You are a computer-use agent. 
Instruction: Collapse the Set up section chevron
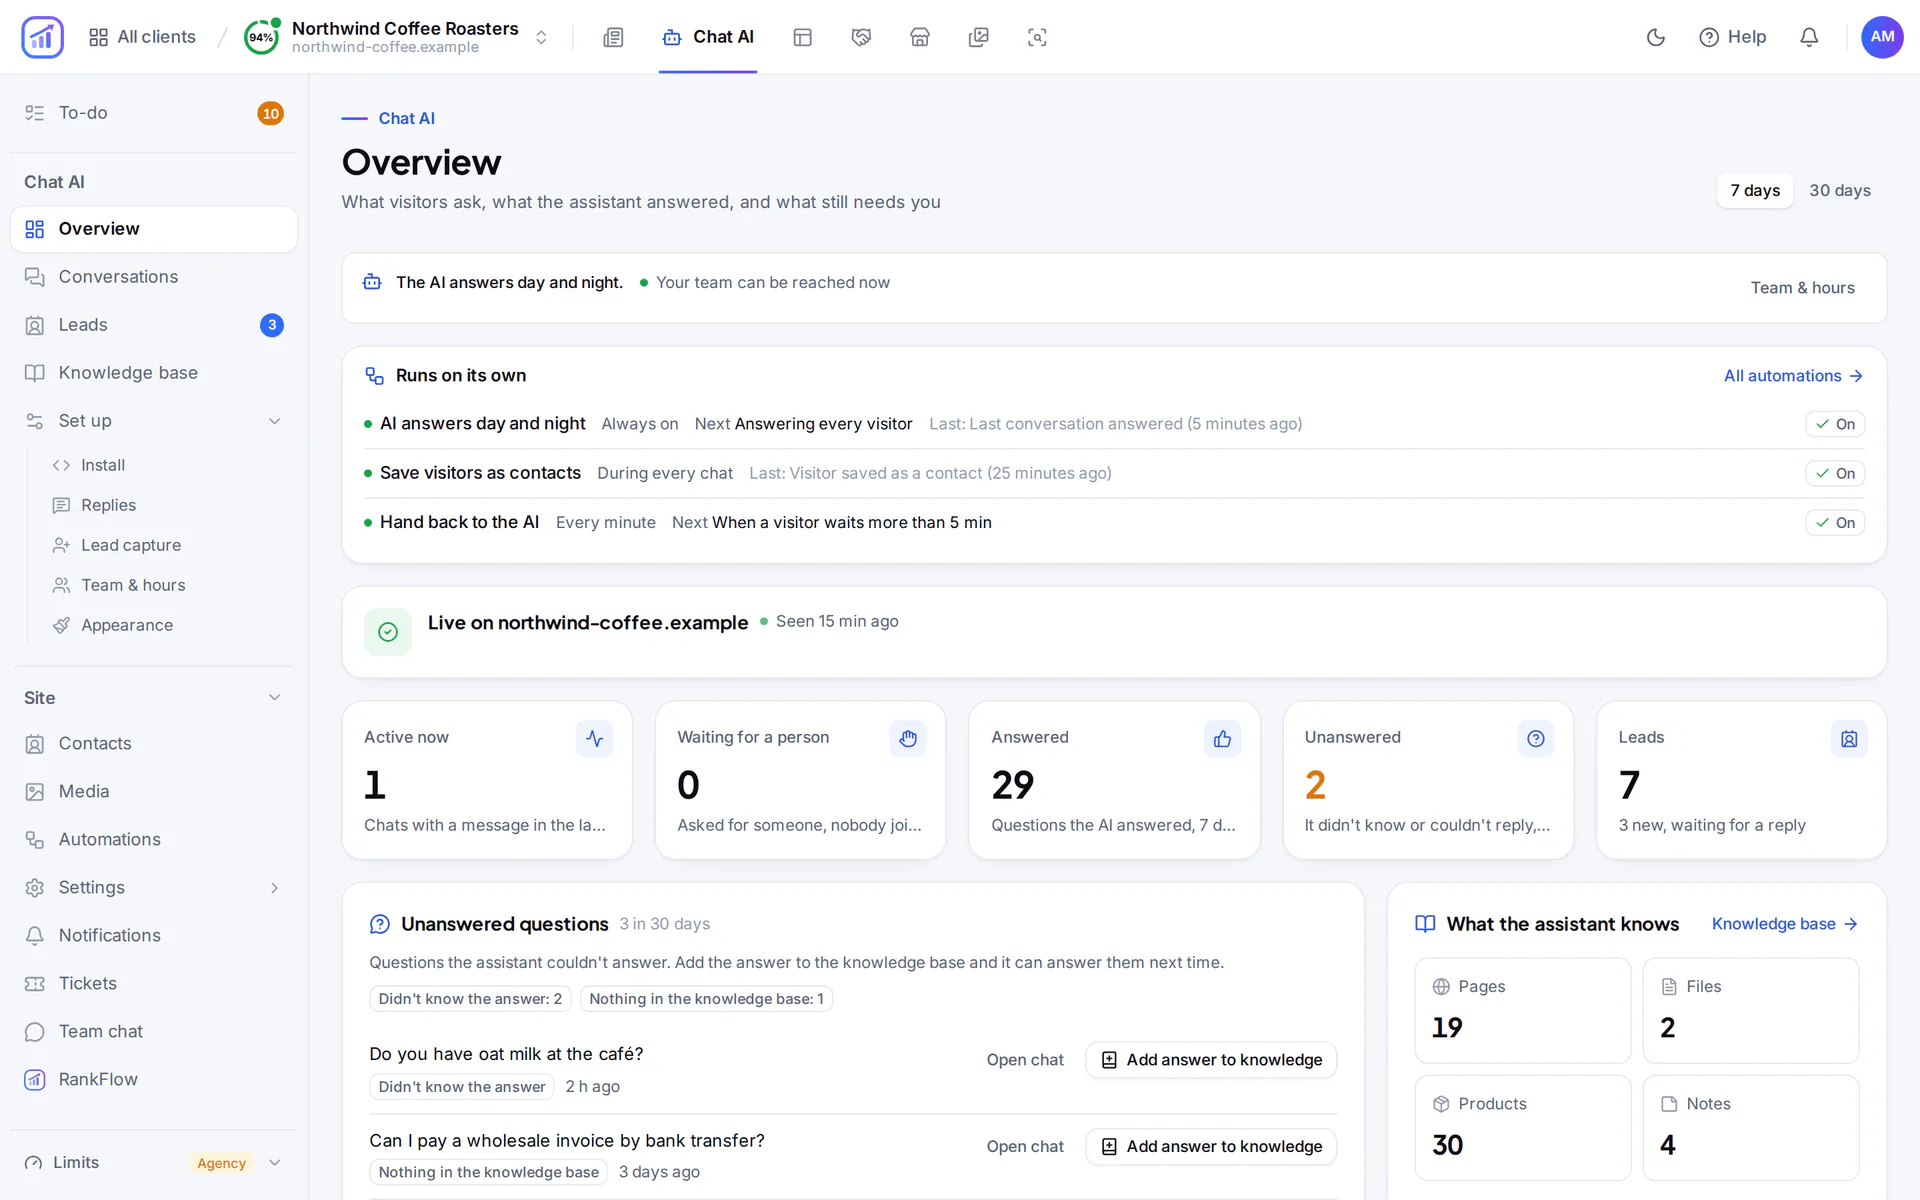(275, 421)
